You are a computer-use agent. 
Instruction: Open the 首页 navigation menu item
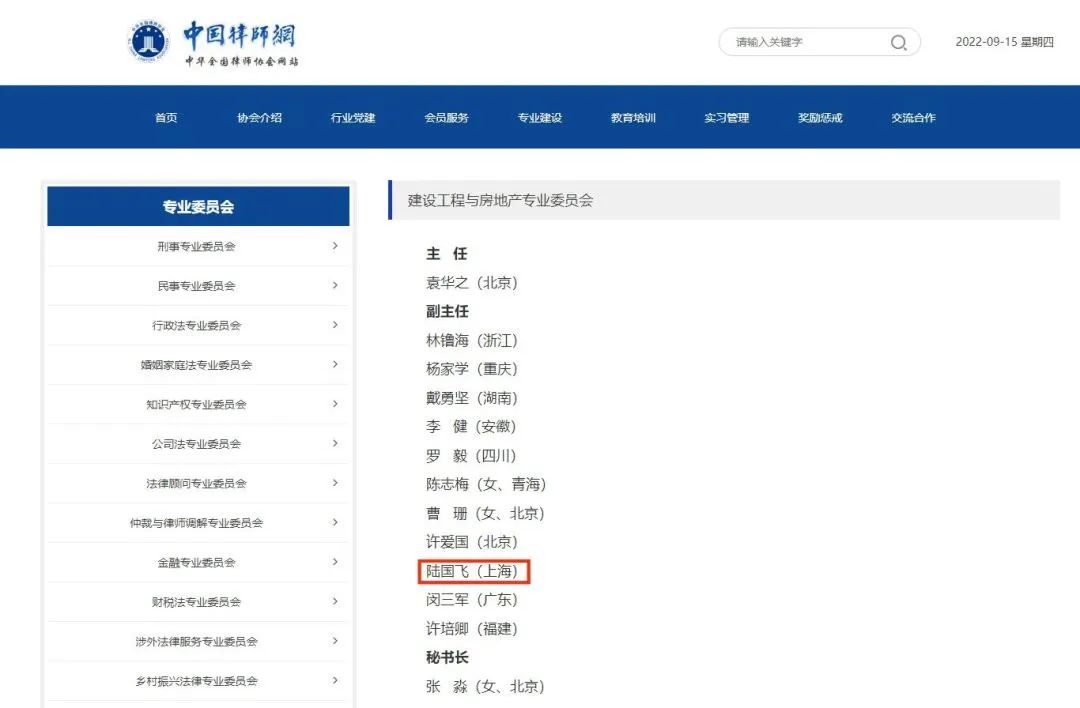166,118
